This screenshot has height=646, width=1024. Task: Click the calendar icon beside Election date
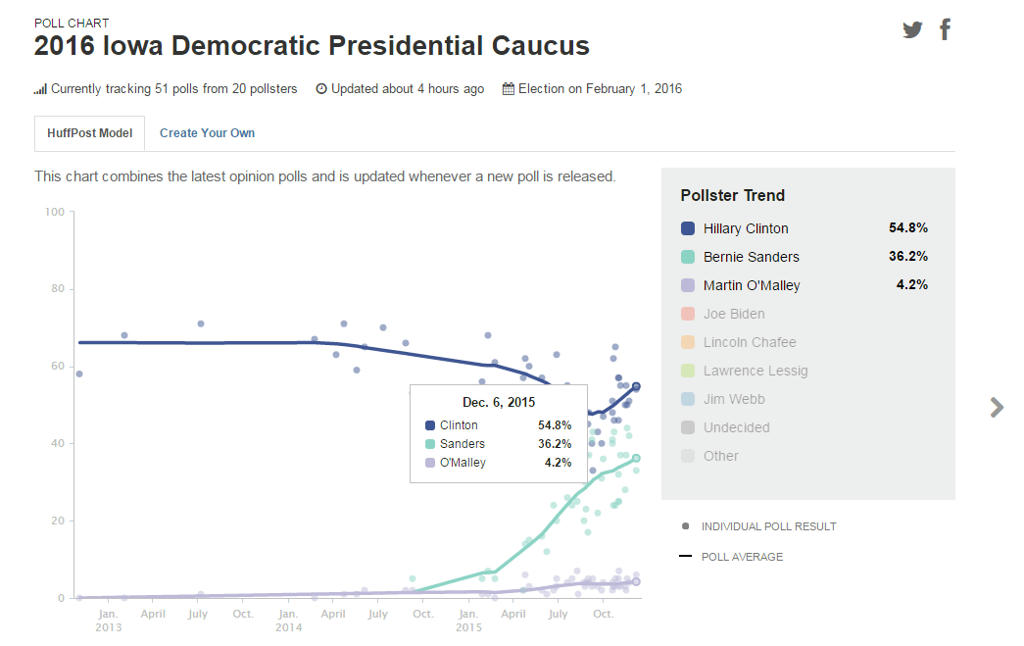point(508,89)
